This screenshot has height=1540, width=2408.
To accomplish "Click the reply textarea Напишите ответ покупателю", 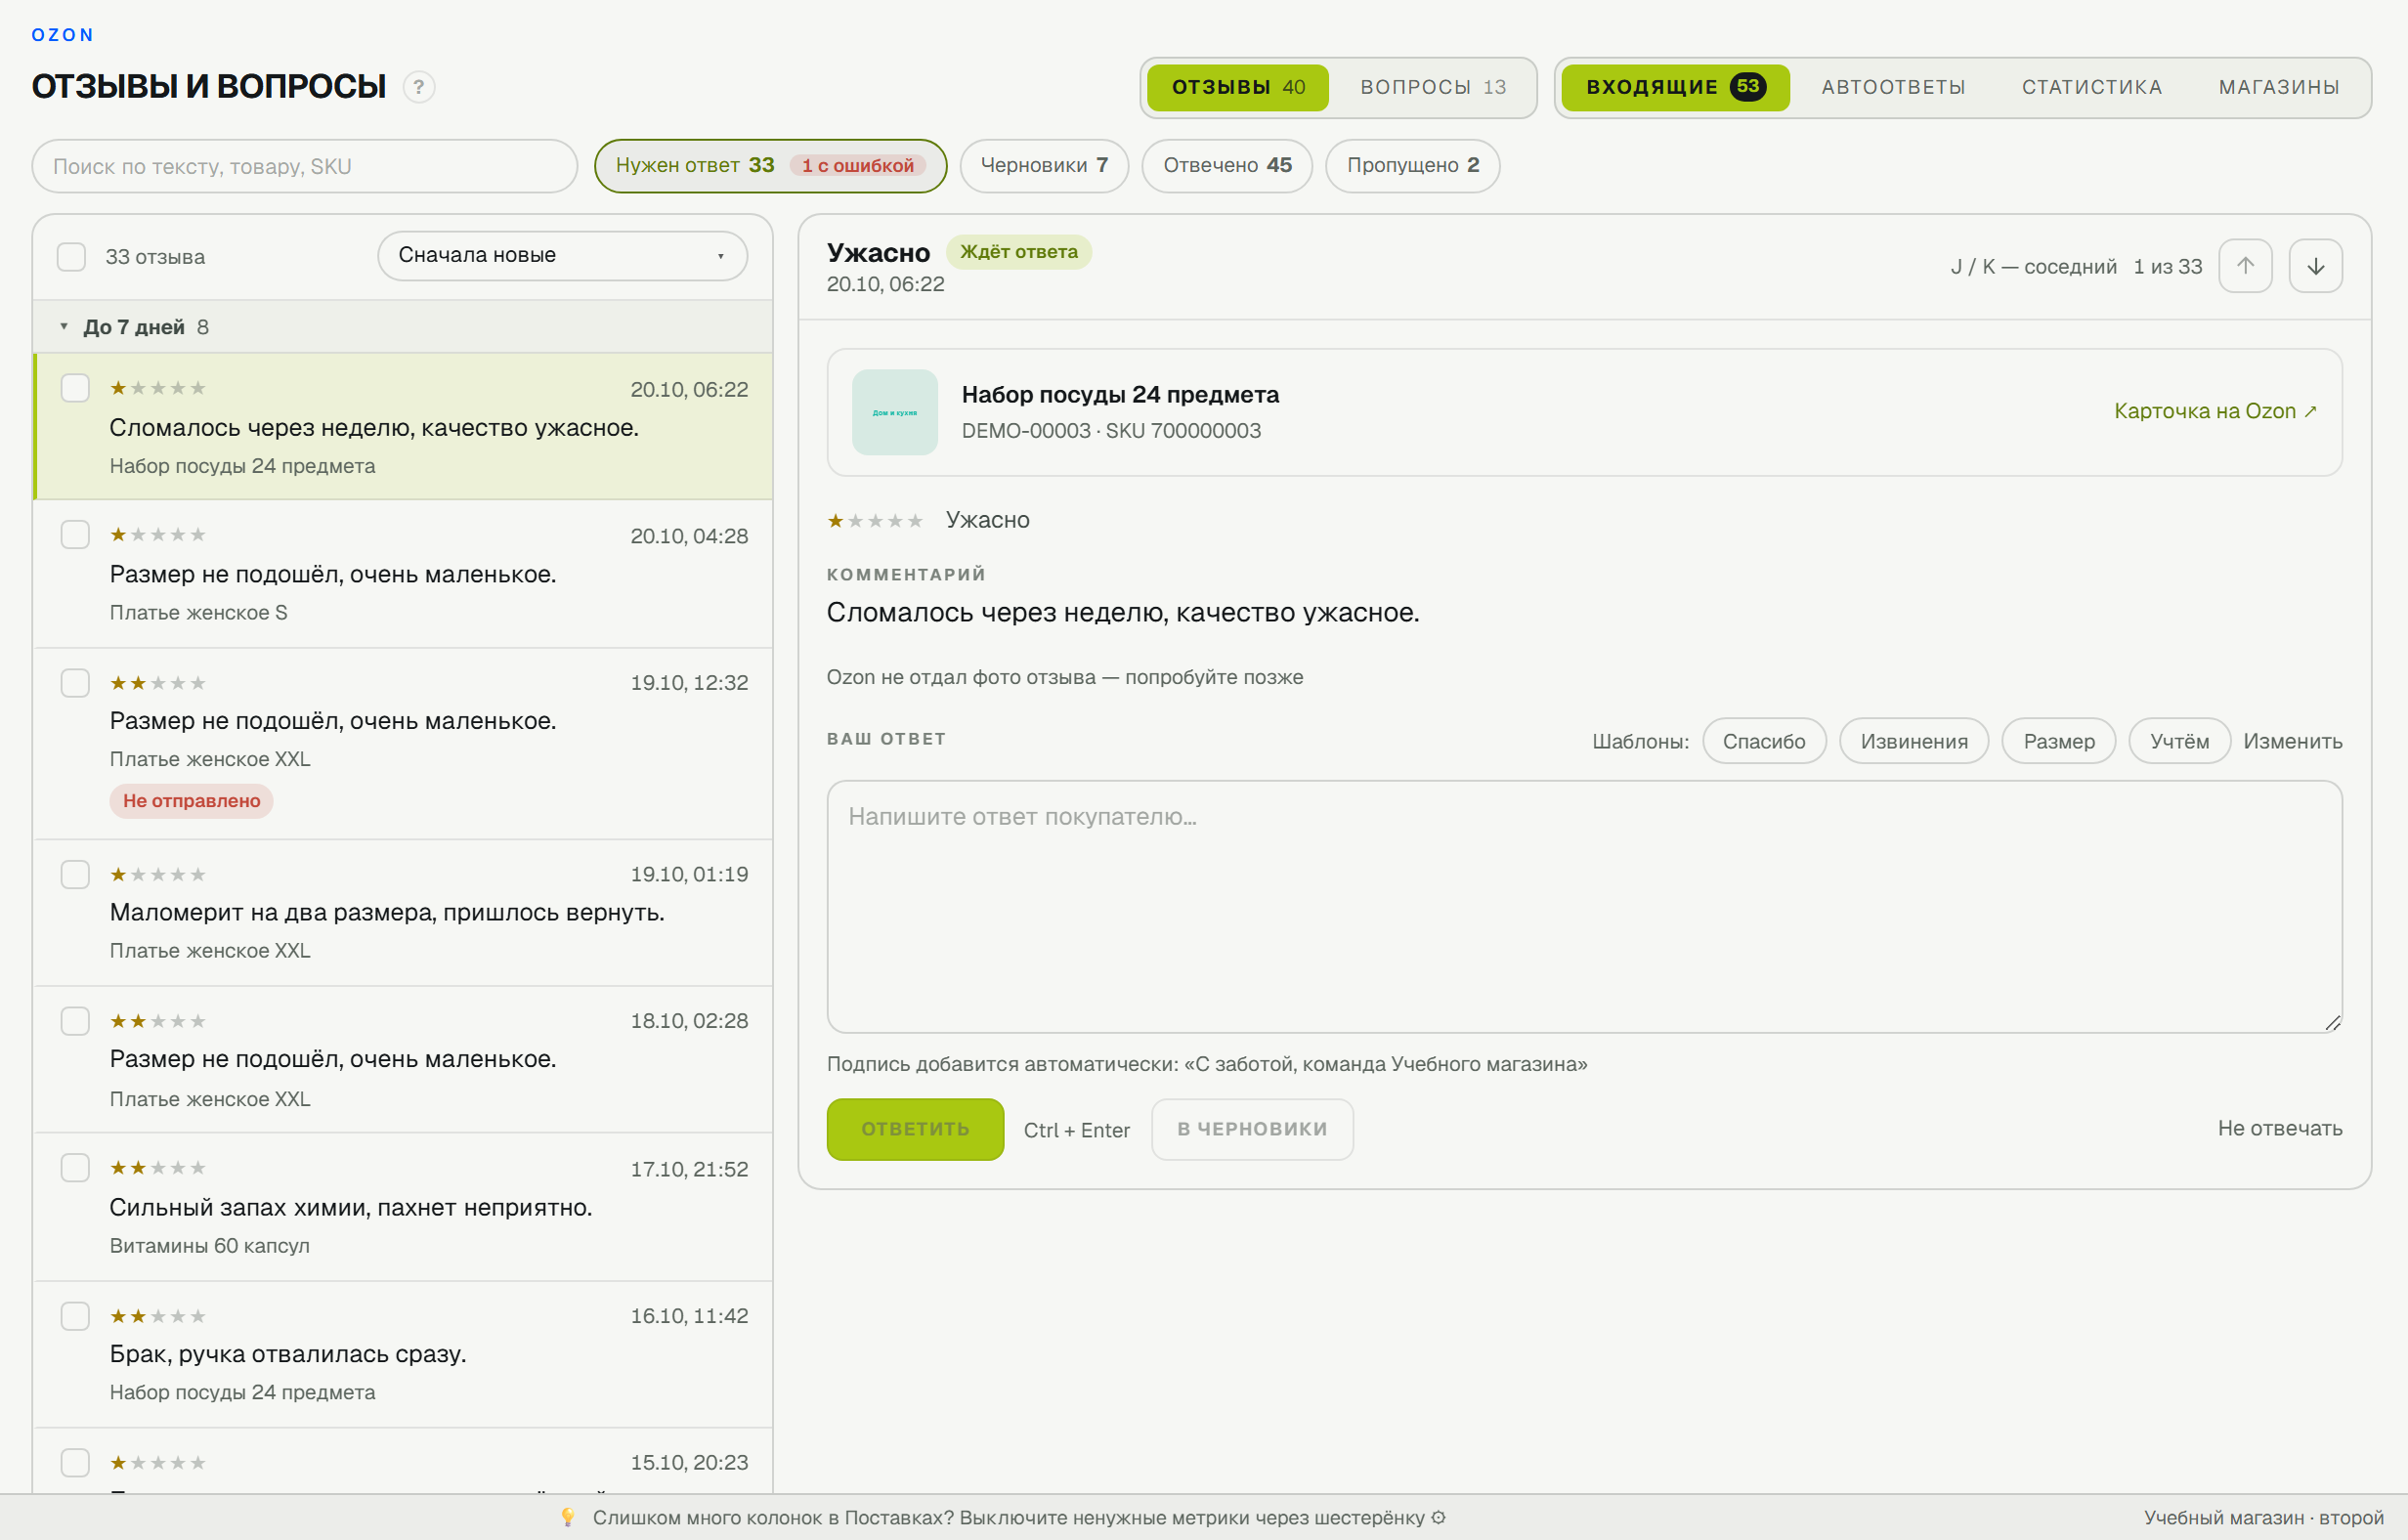I will 1584,906.
